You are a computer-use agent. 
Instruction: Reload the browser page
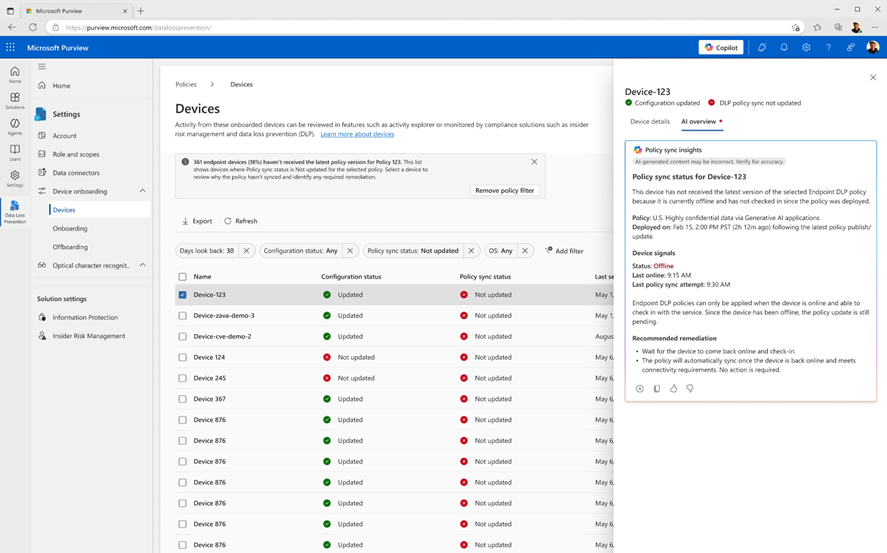pos(33,27)
